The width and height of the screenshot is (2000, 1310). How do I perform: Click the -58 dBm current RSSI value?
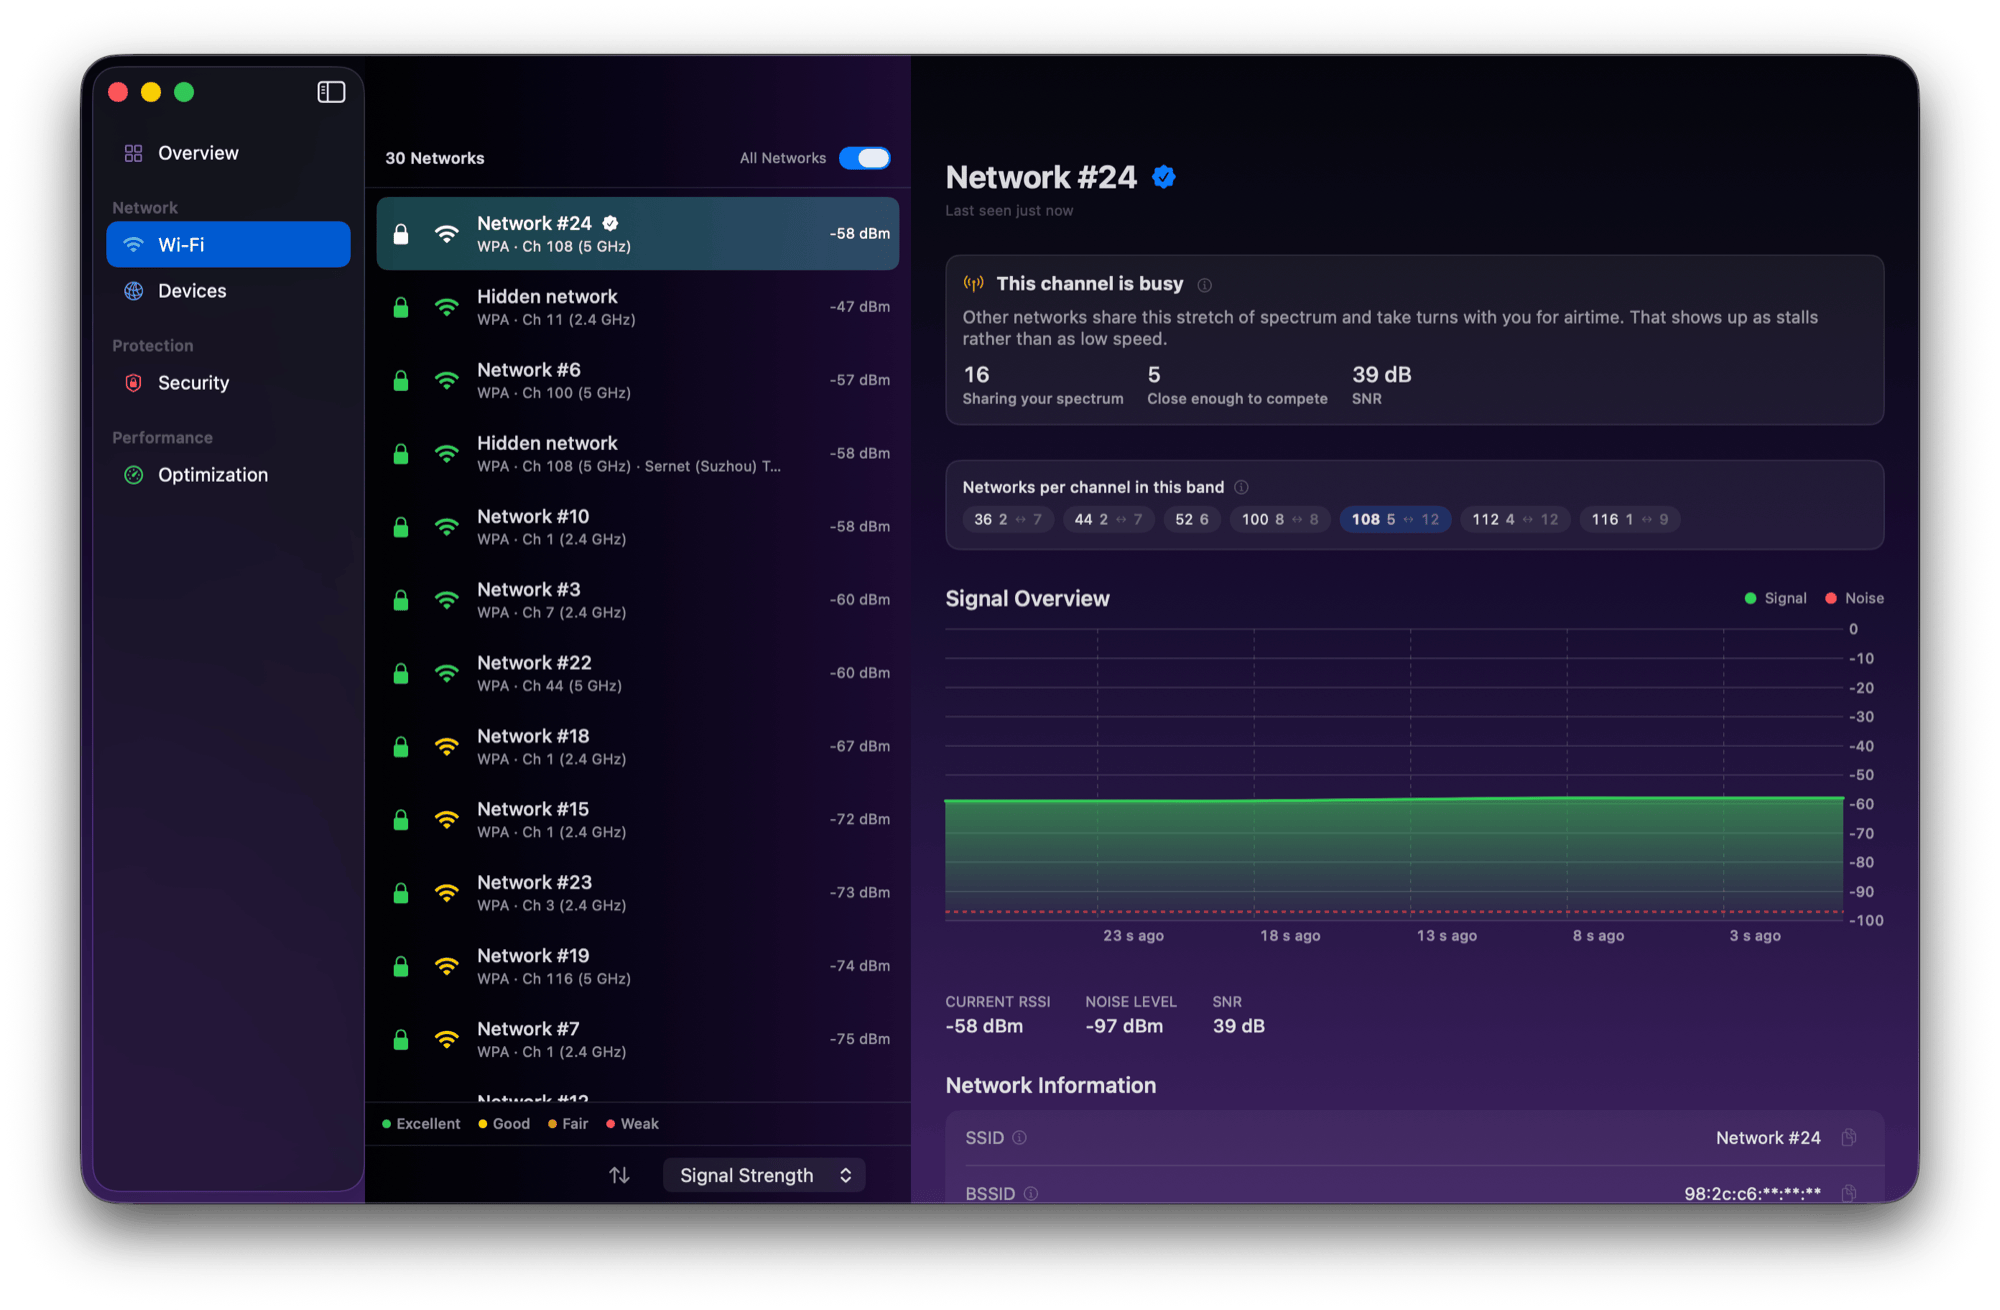point(984,1026)
